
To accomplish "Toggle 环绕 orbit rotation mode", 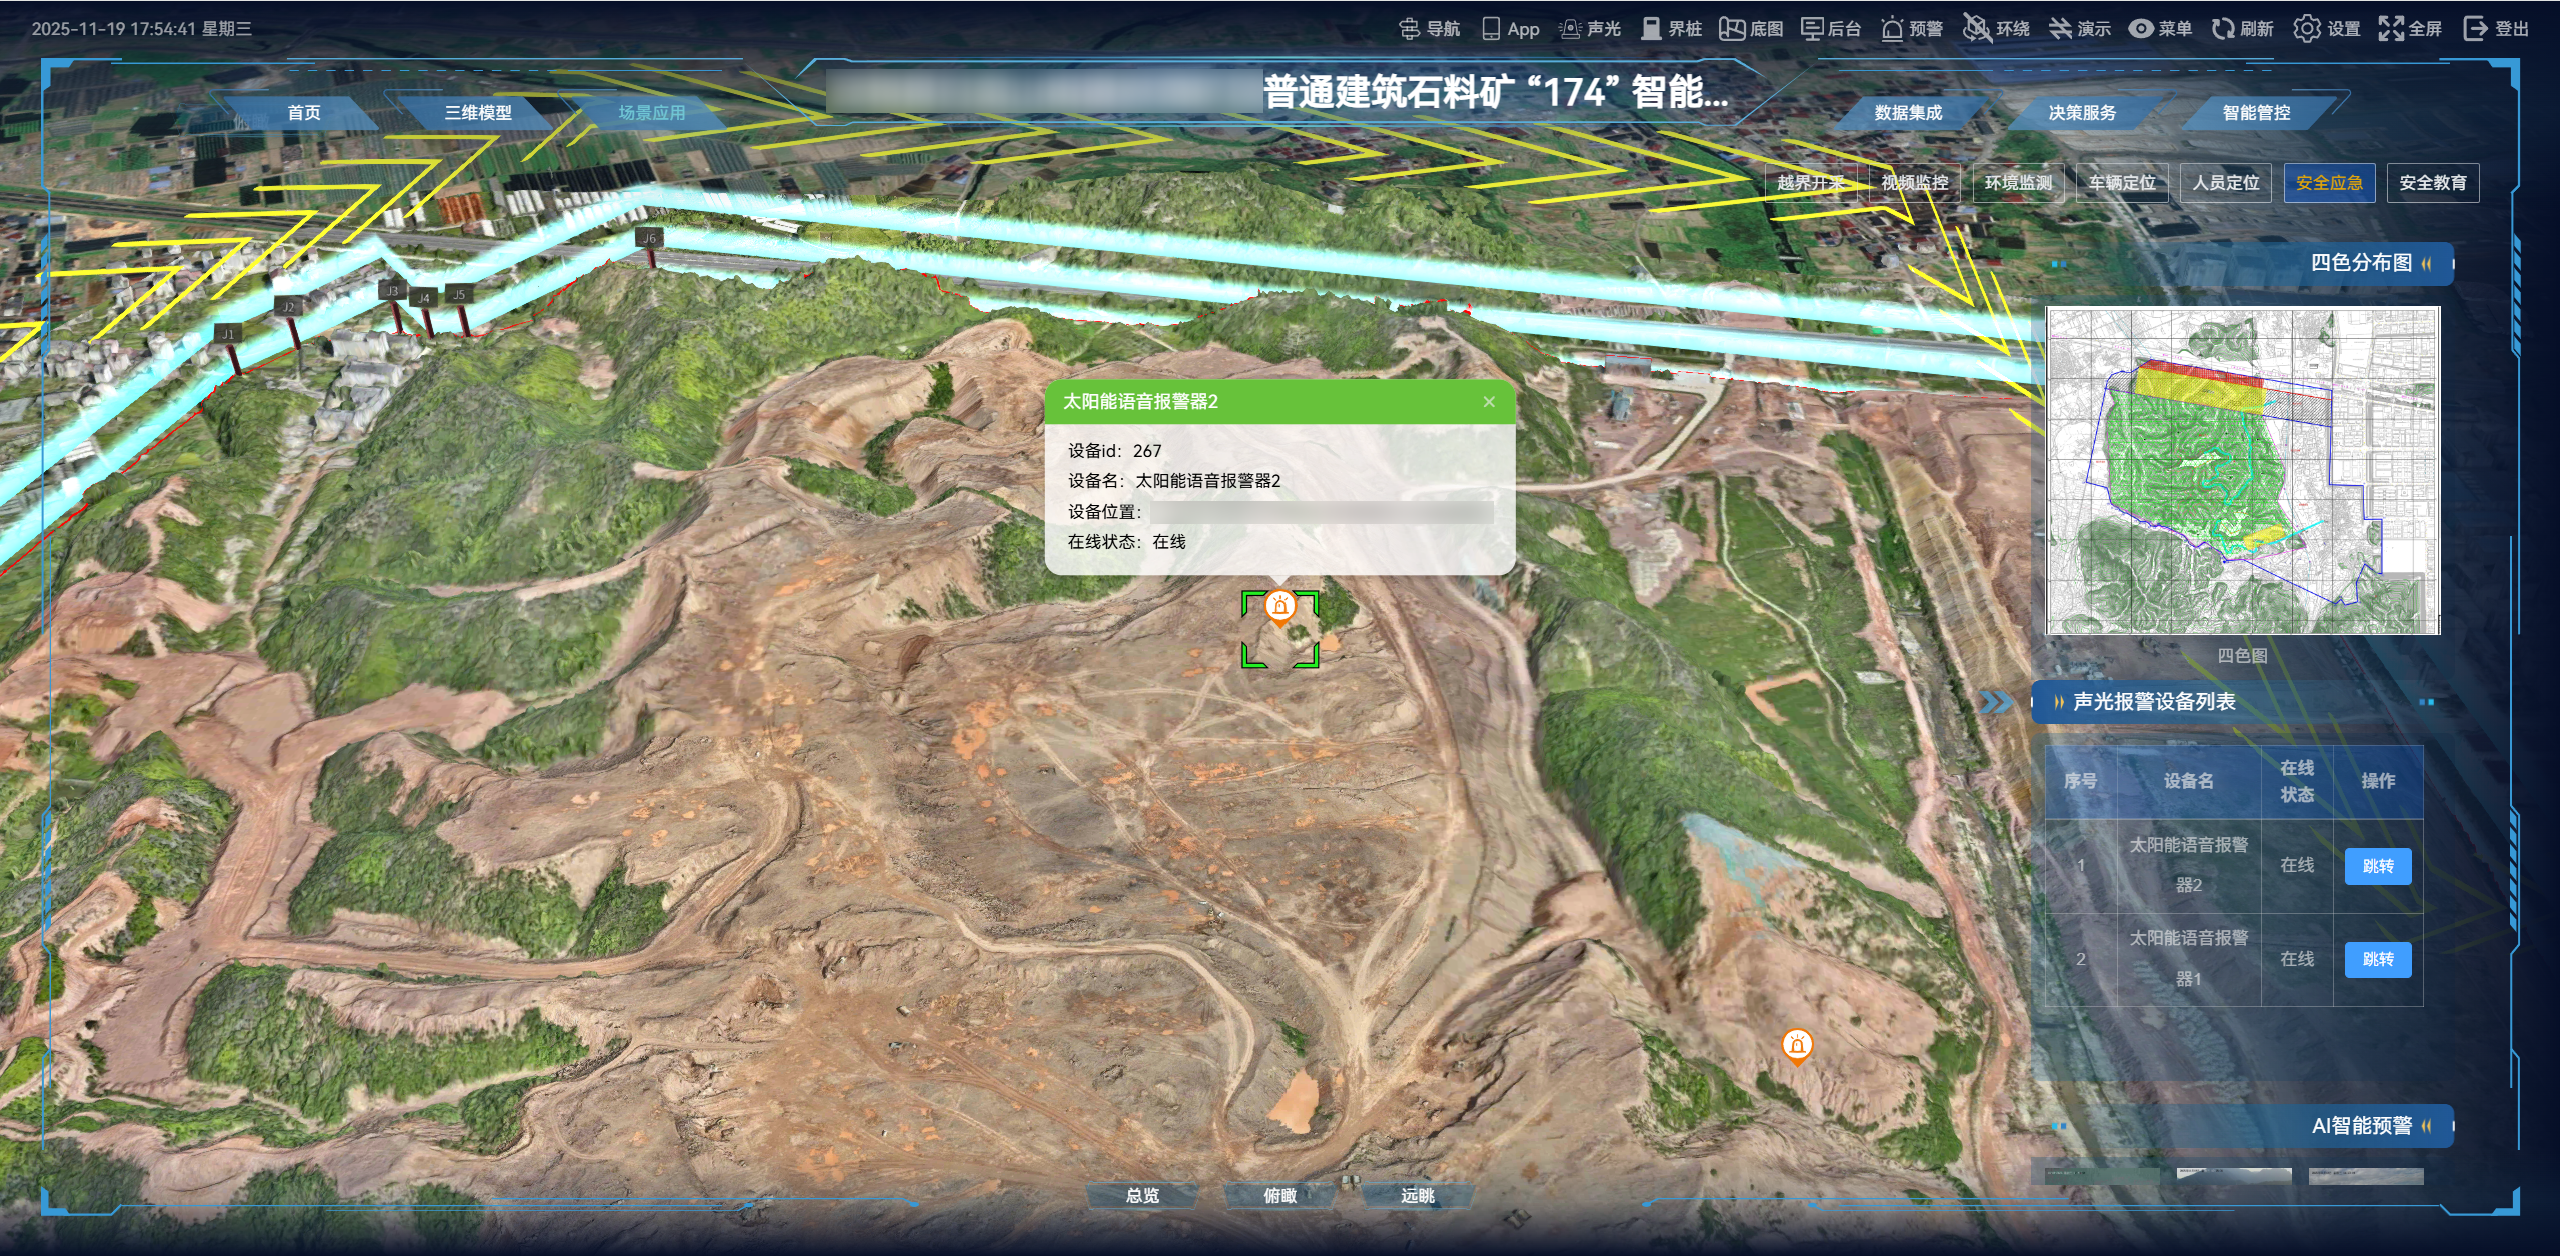I will (x=1977, y=28).
